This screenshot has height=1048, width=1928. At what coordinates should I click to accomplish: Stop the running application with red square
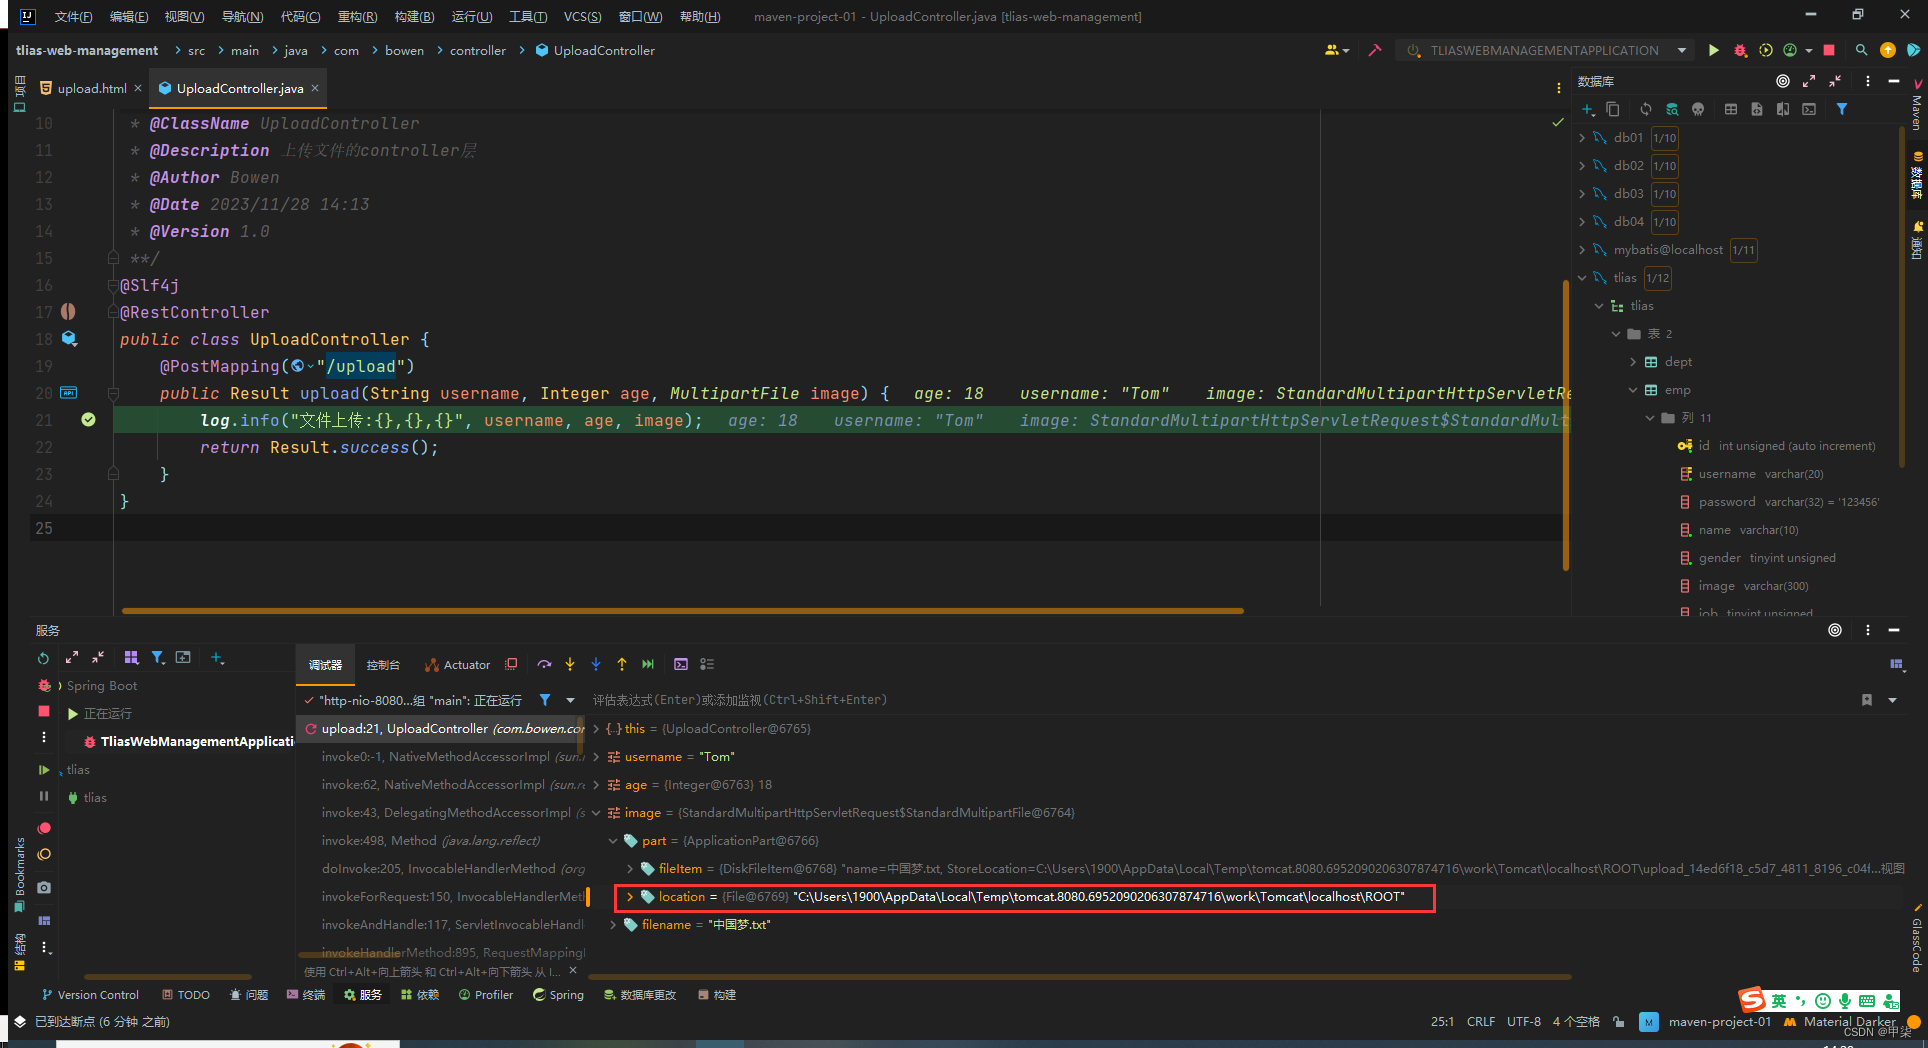pos(1829,50)
